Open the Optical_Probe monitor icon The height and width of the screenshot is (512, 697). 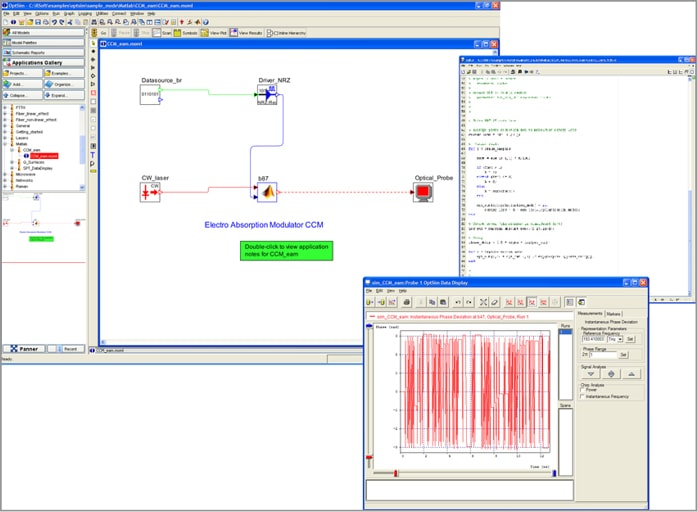(x=424, y=192)
